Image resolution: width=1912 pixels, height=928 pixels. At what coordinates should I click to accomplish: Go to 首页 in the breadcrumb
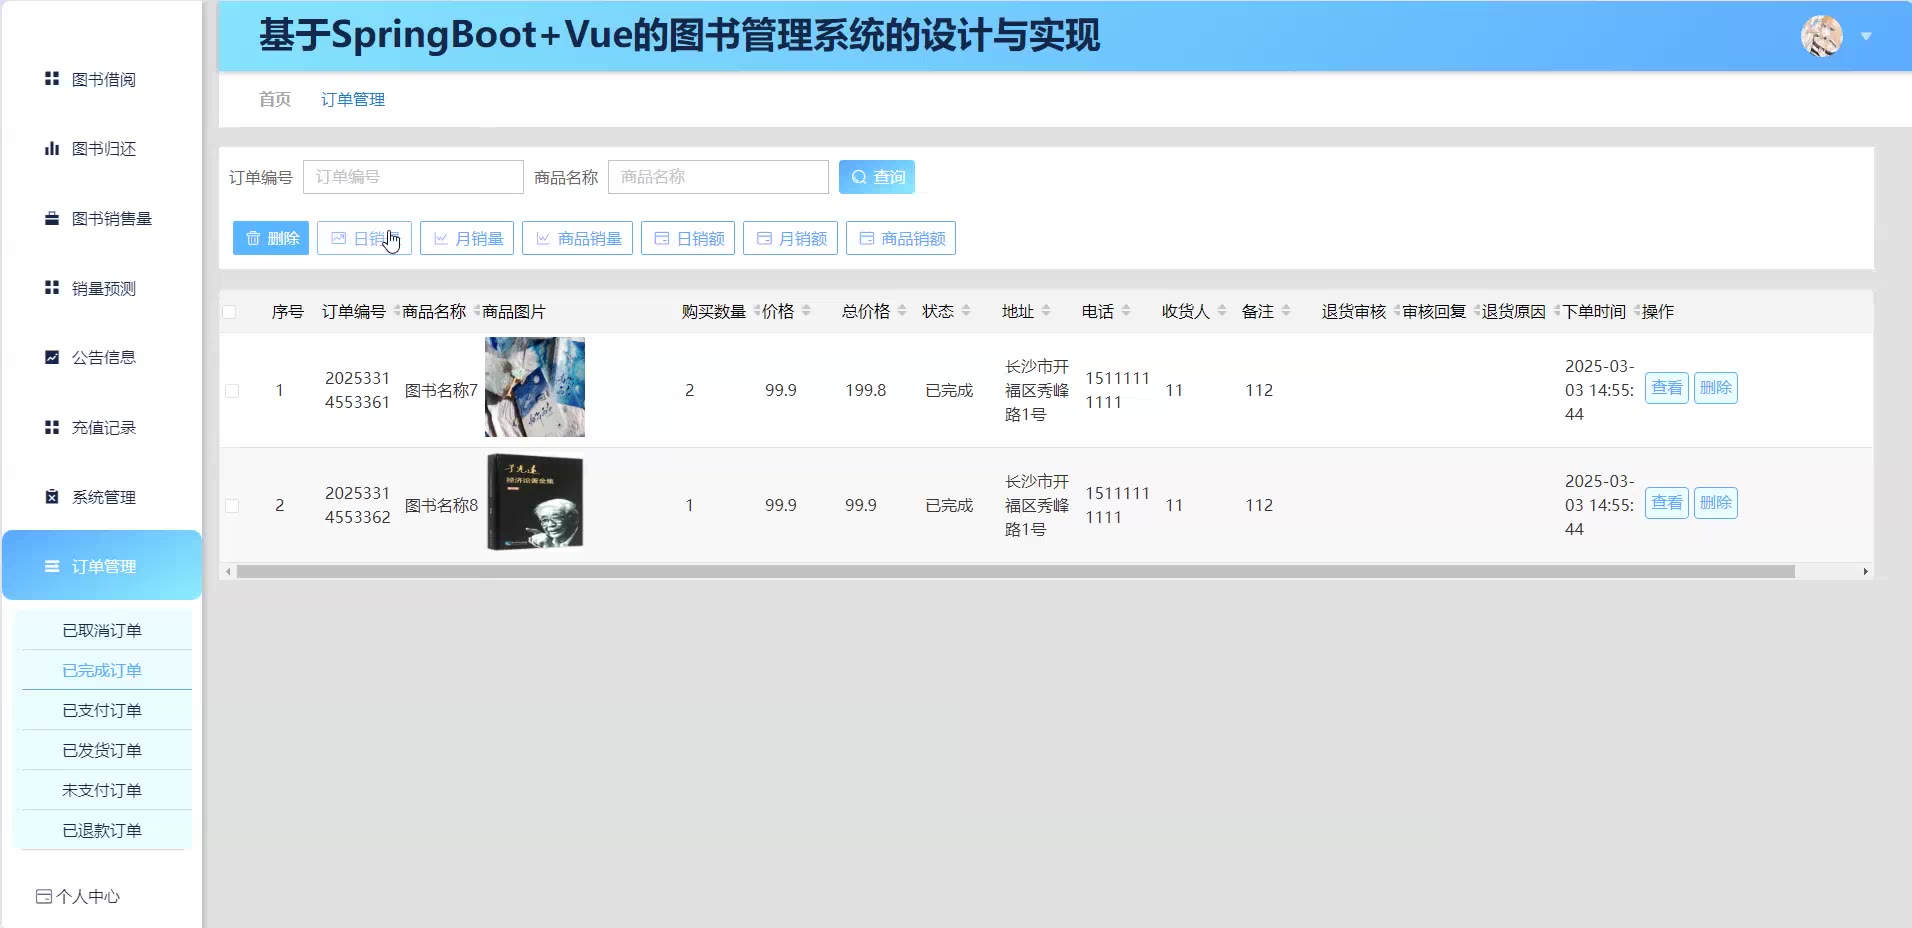275,99
